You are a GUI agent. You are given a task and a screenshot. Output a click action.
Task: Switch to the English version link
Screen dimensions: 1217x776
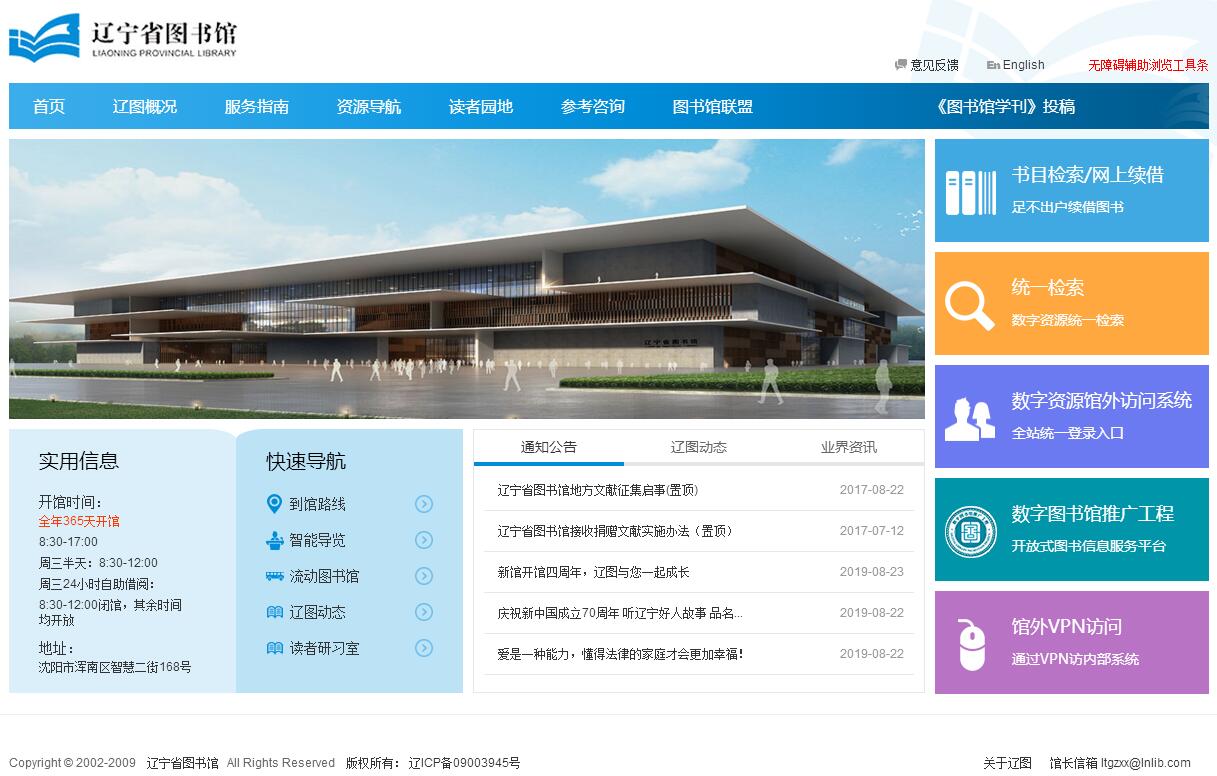(x=1022, y=65)
